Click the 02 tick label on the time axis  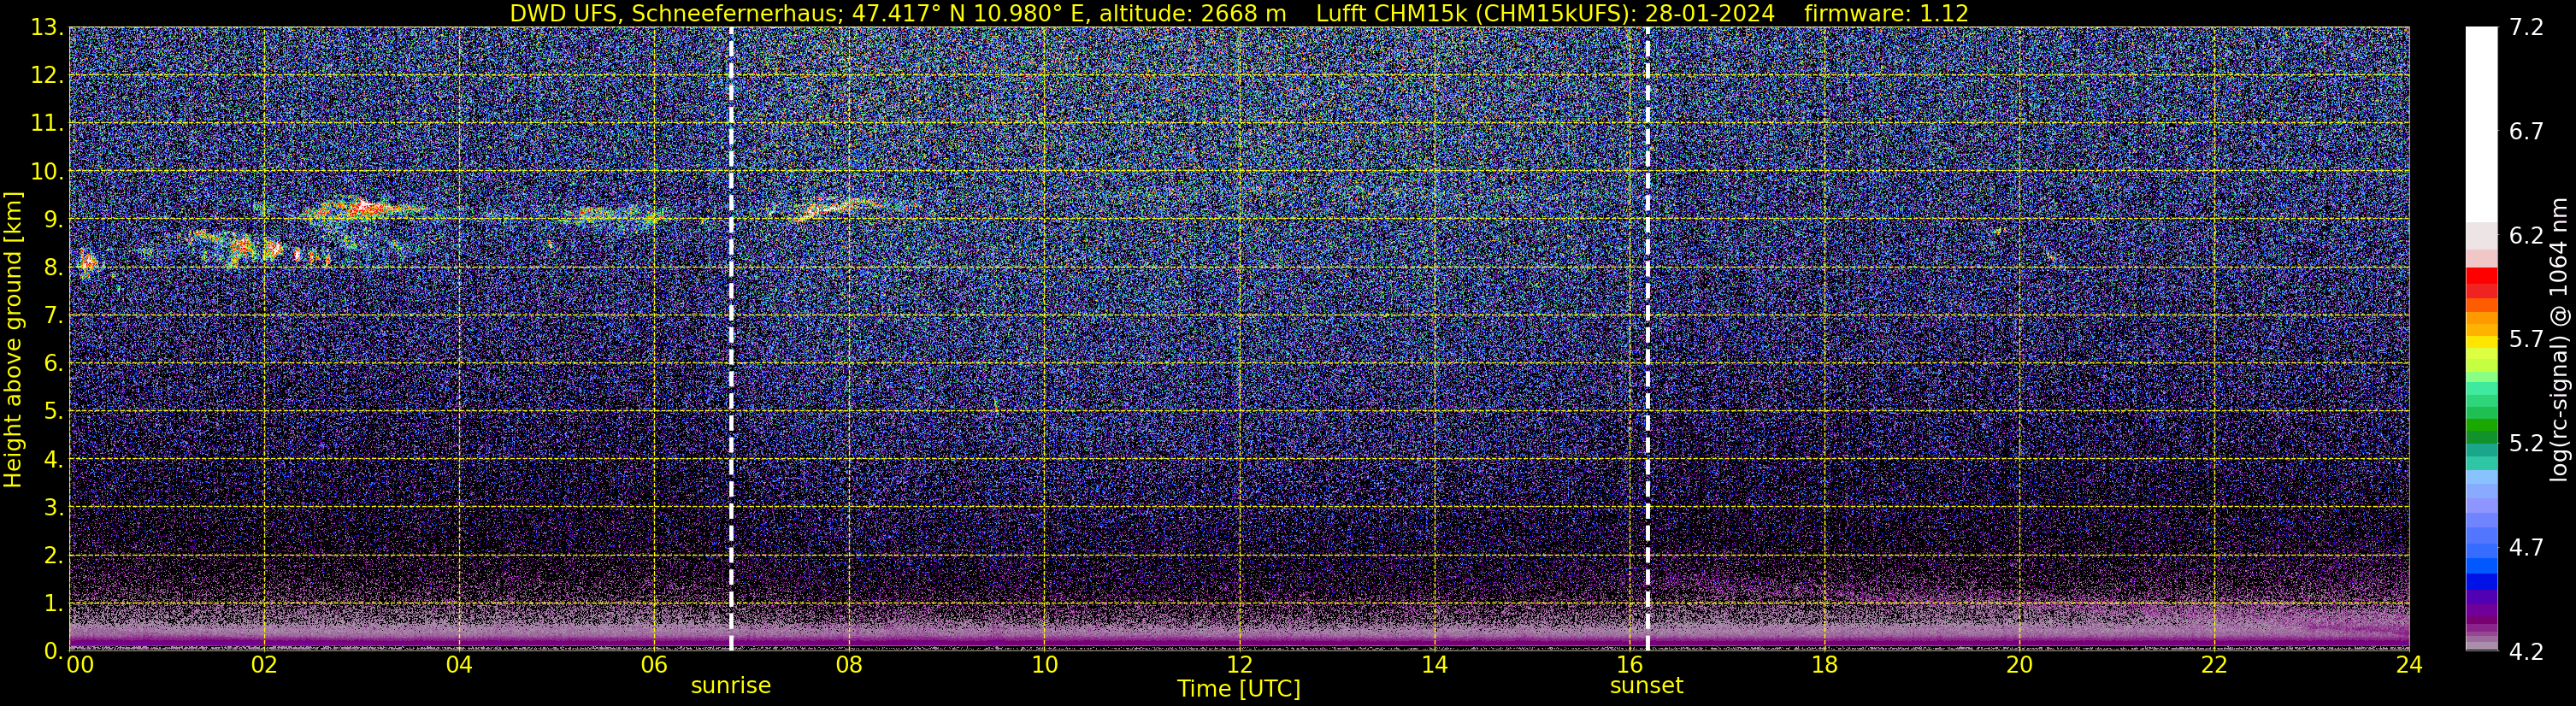pyautogui.click(x=264, y=666)
